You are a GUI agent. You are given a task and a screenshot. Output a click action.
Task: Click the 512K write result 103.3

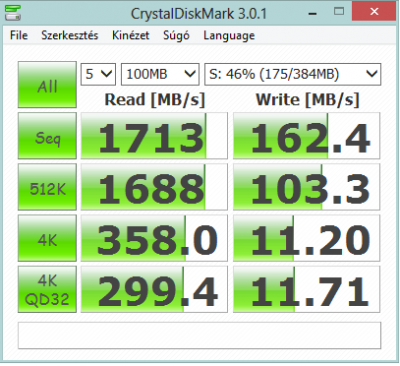(307, 187)
